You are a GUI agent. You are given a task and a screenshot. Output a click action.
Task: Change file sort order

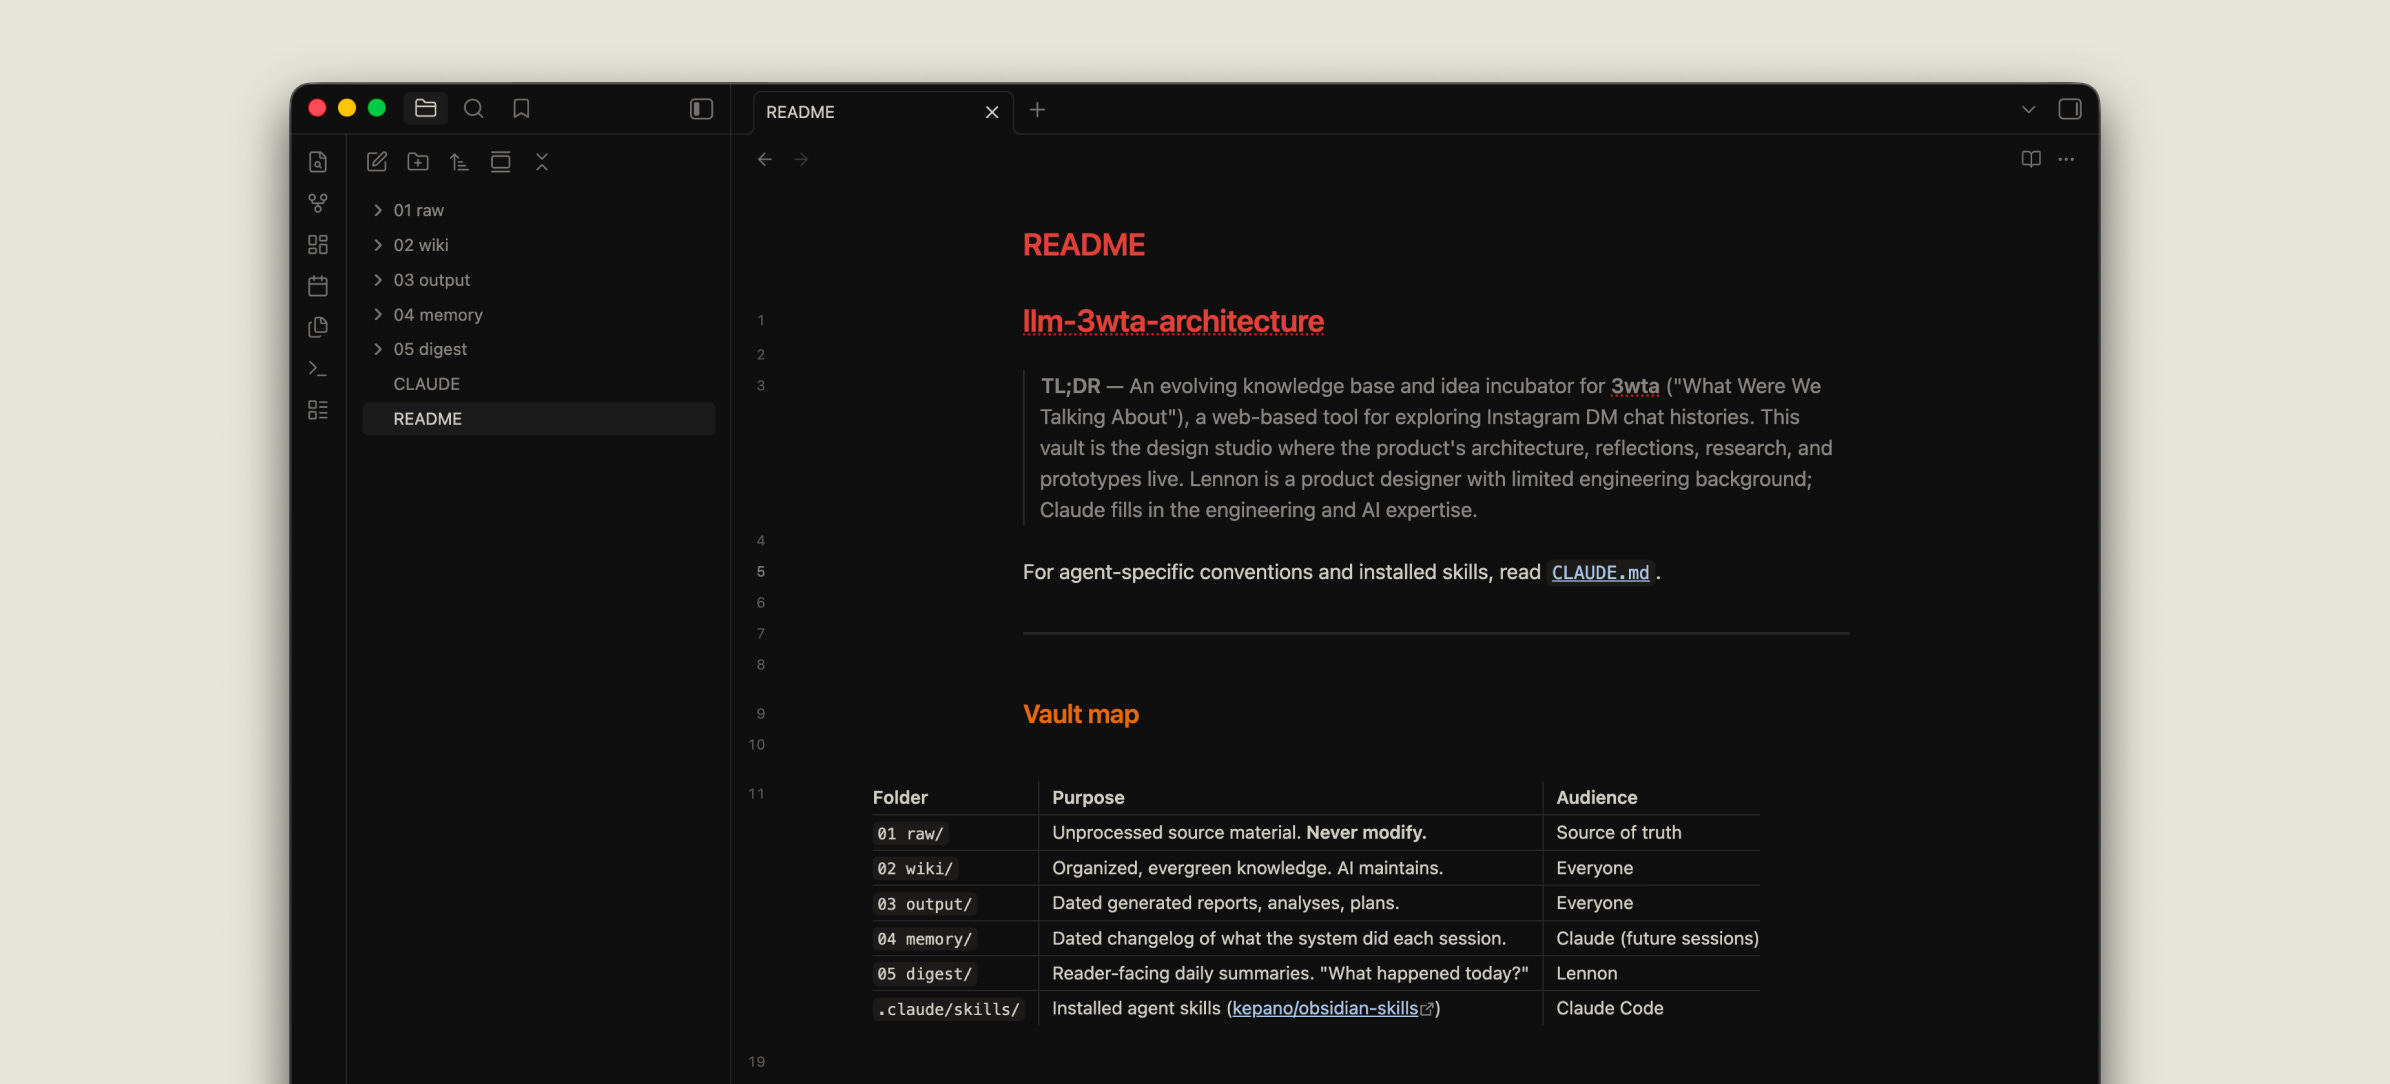(459, 162)
